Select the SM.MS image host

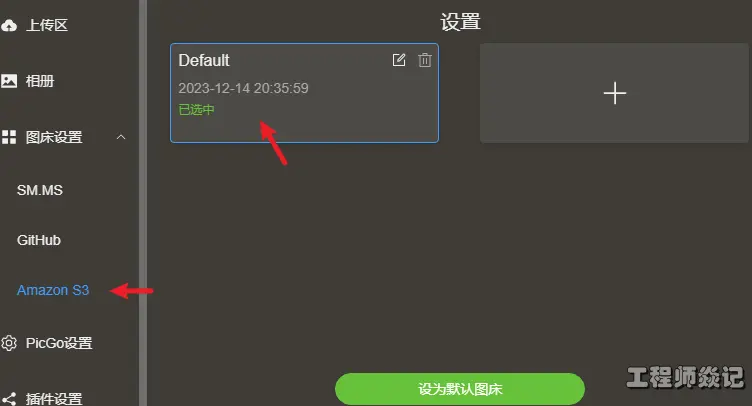coord(40,190)
